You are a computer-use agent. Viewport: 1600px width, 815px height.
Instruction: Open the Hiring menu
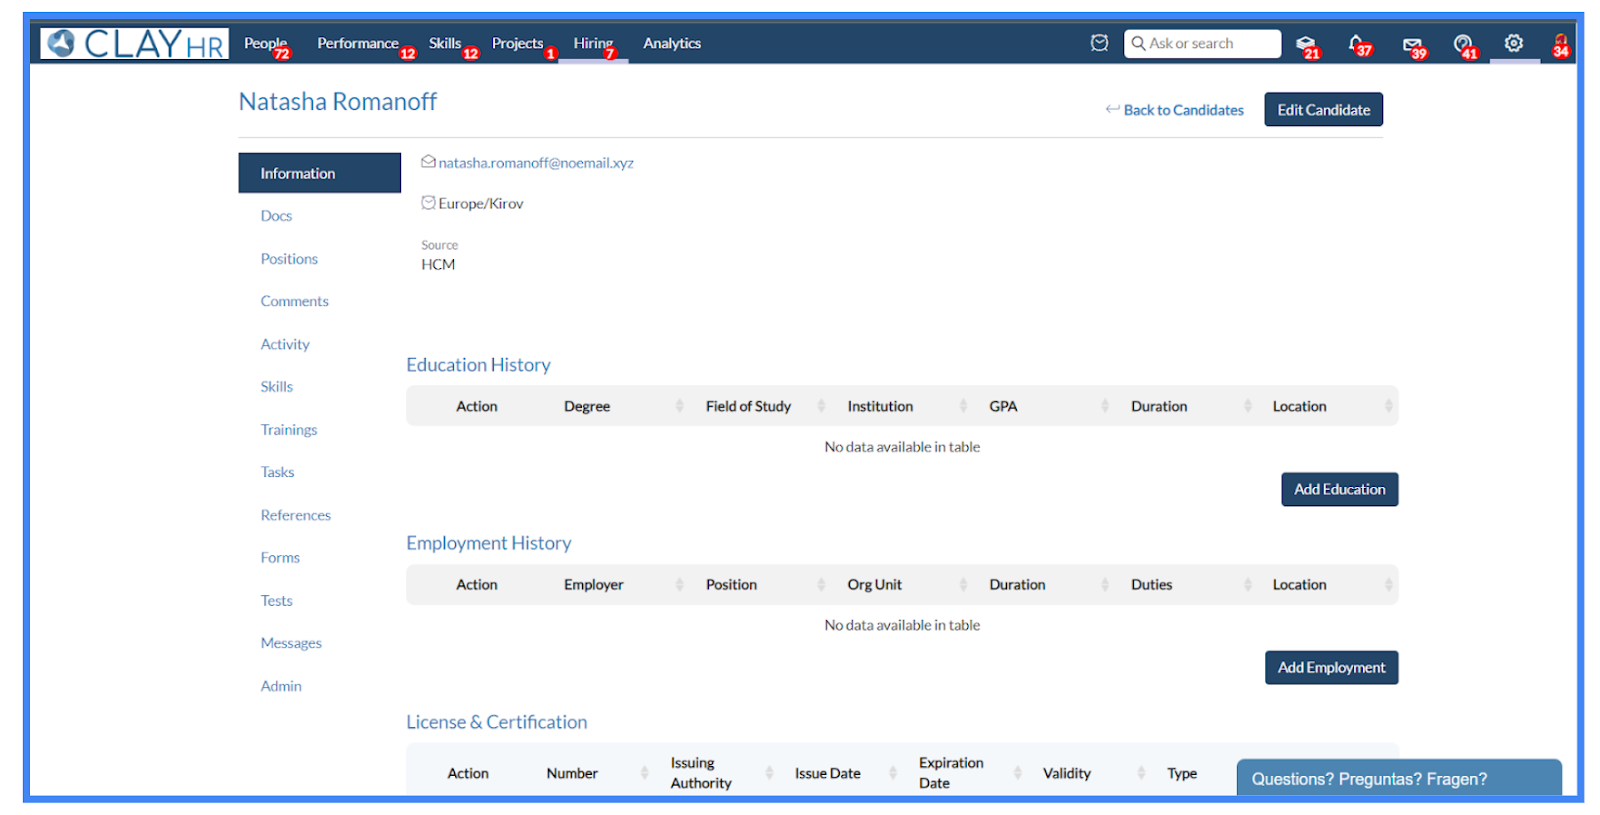coord(593,43)
